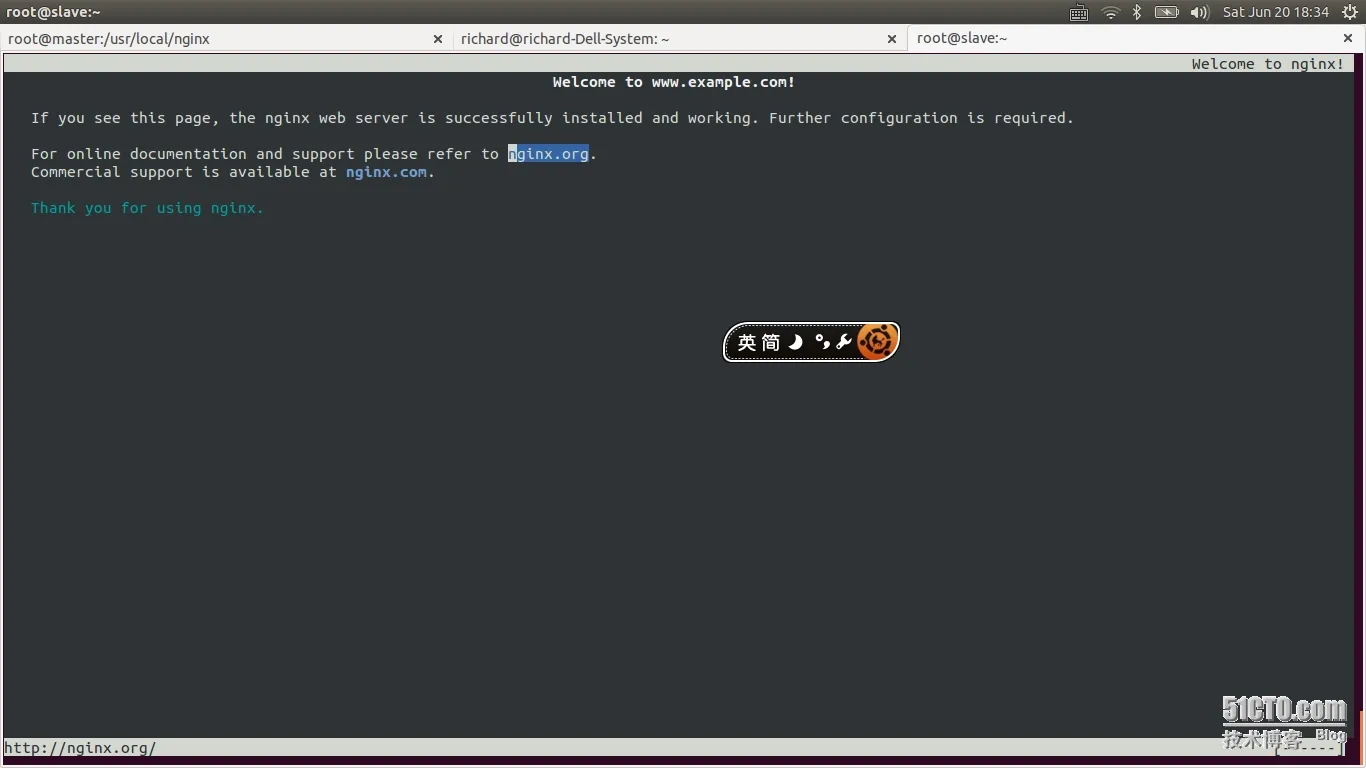Click the 'For online documentation and support' text
The width and height of the screenshot is (1366, 768).
tap(193, 154)
